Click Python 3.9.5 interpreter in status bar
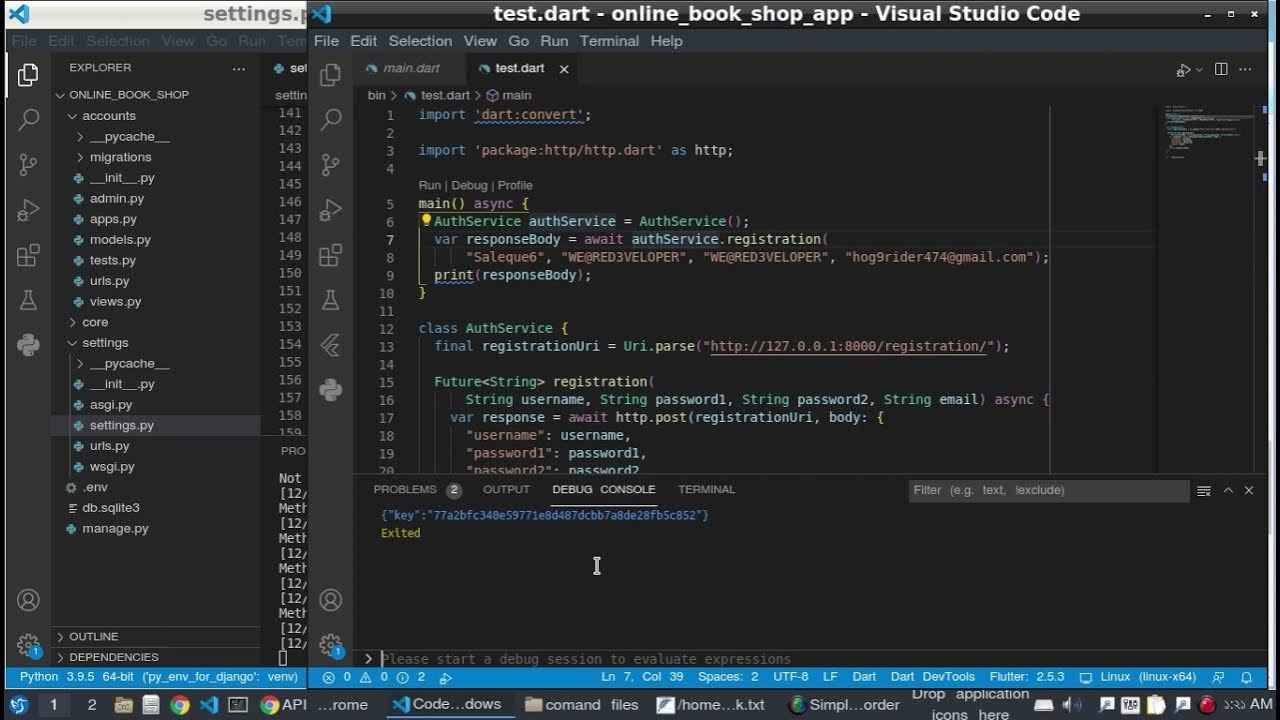The image size is (1280, 720). (x=158, y=677)
